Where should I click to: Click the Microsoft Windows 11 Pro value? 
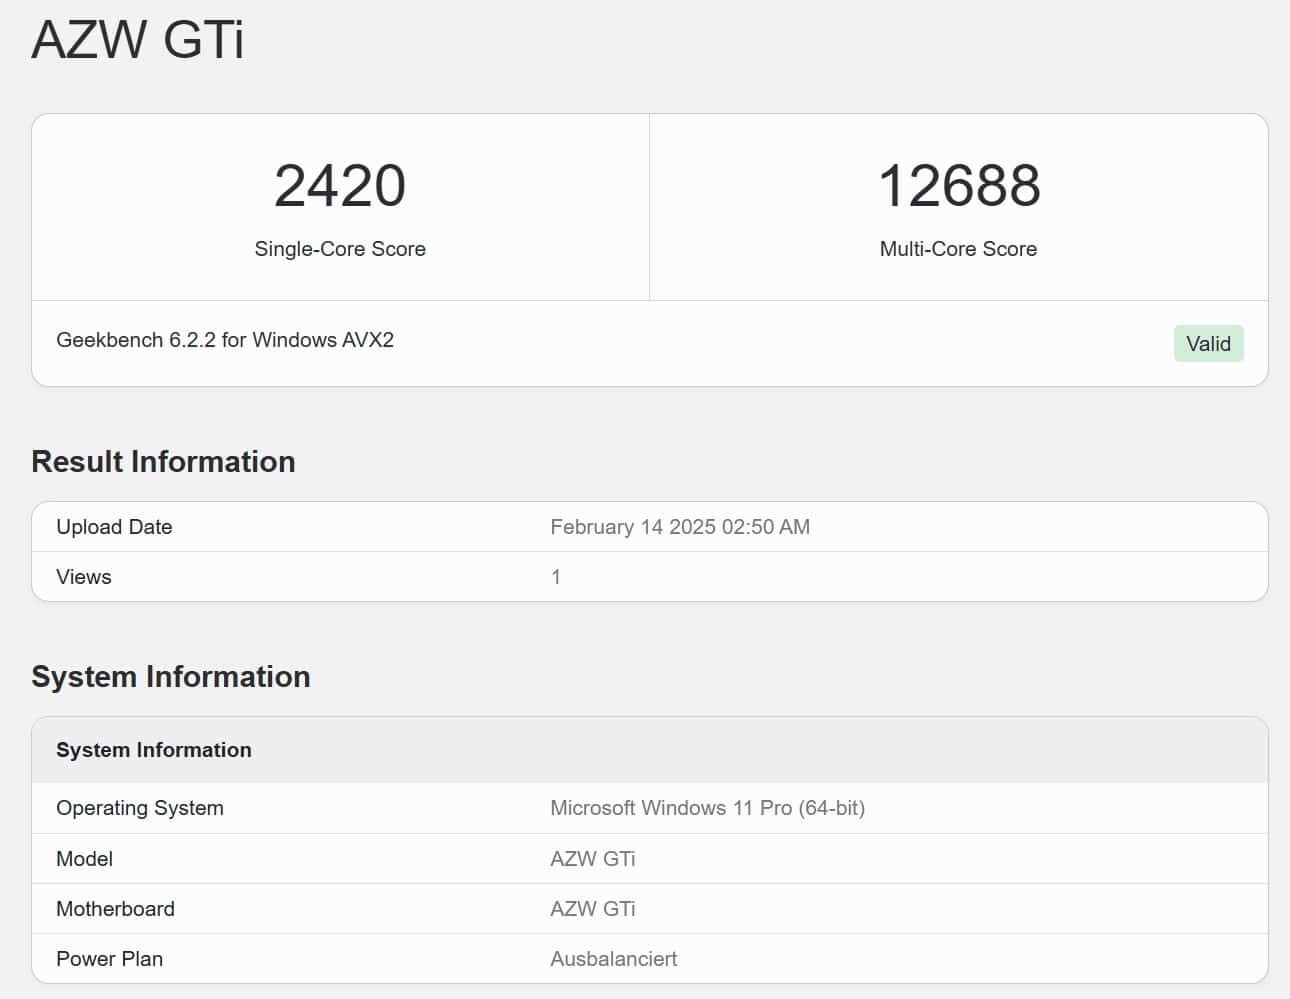(707, 808)
